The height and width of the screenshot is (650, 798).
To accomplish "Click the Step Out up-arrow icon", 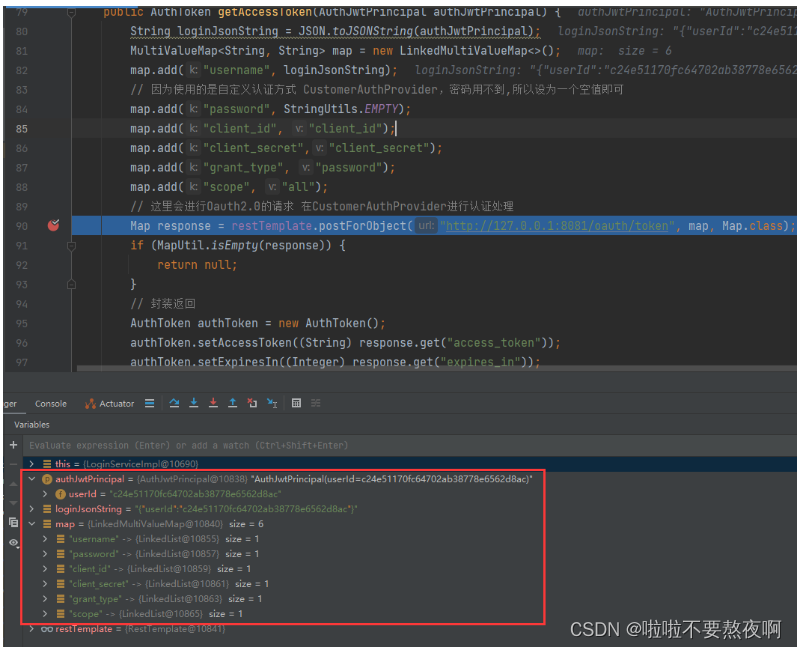I will click(233, 403).
